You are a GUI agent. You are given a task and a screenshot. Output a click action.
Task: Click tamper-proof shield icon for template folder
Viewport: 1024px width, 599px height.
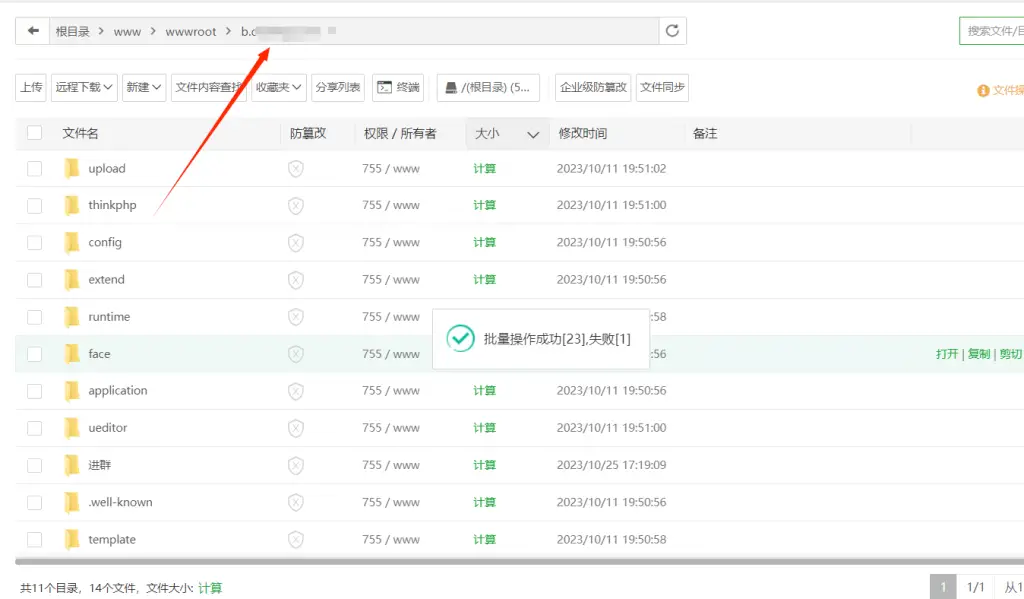[295, 540]
